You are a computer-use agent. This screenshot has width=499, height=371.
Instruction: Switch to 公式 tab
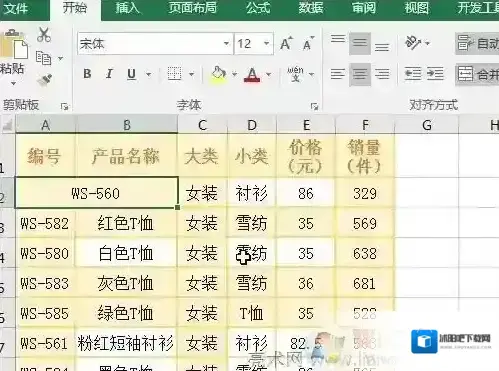coord(258,8)
